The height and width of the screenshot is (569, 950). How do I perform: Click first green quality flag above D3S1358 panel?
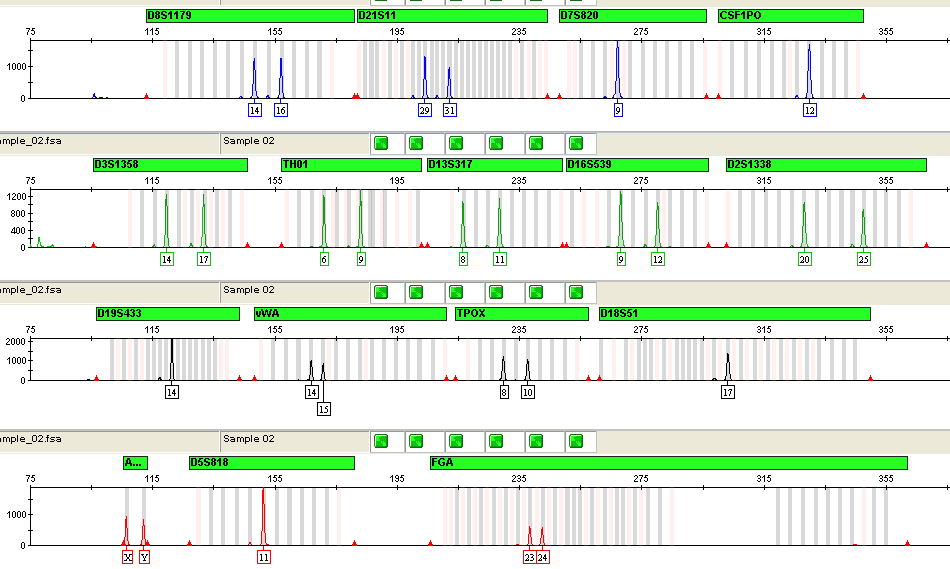[380, 143]
